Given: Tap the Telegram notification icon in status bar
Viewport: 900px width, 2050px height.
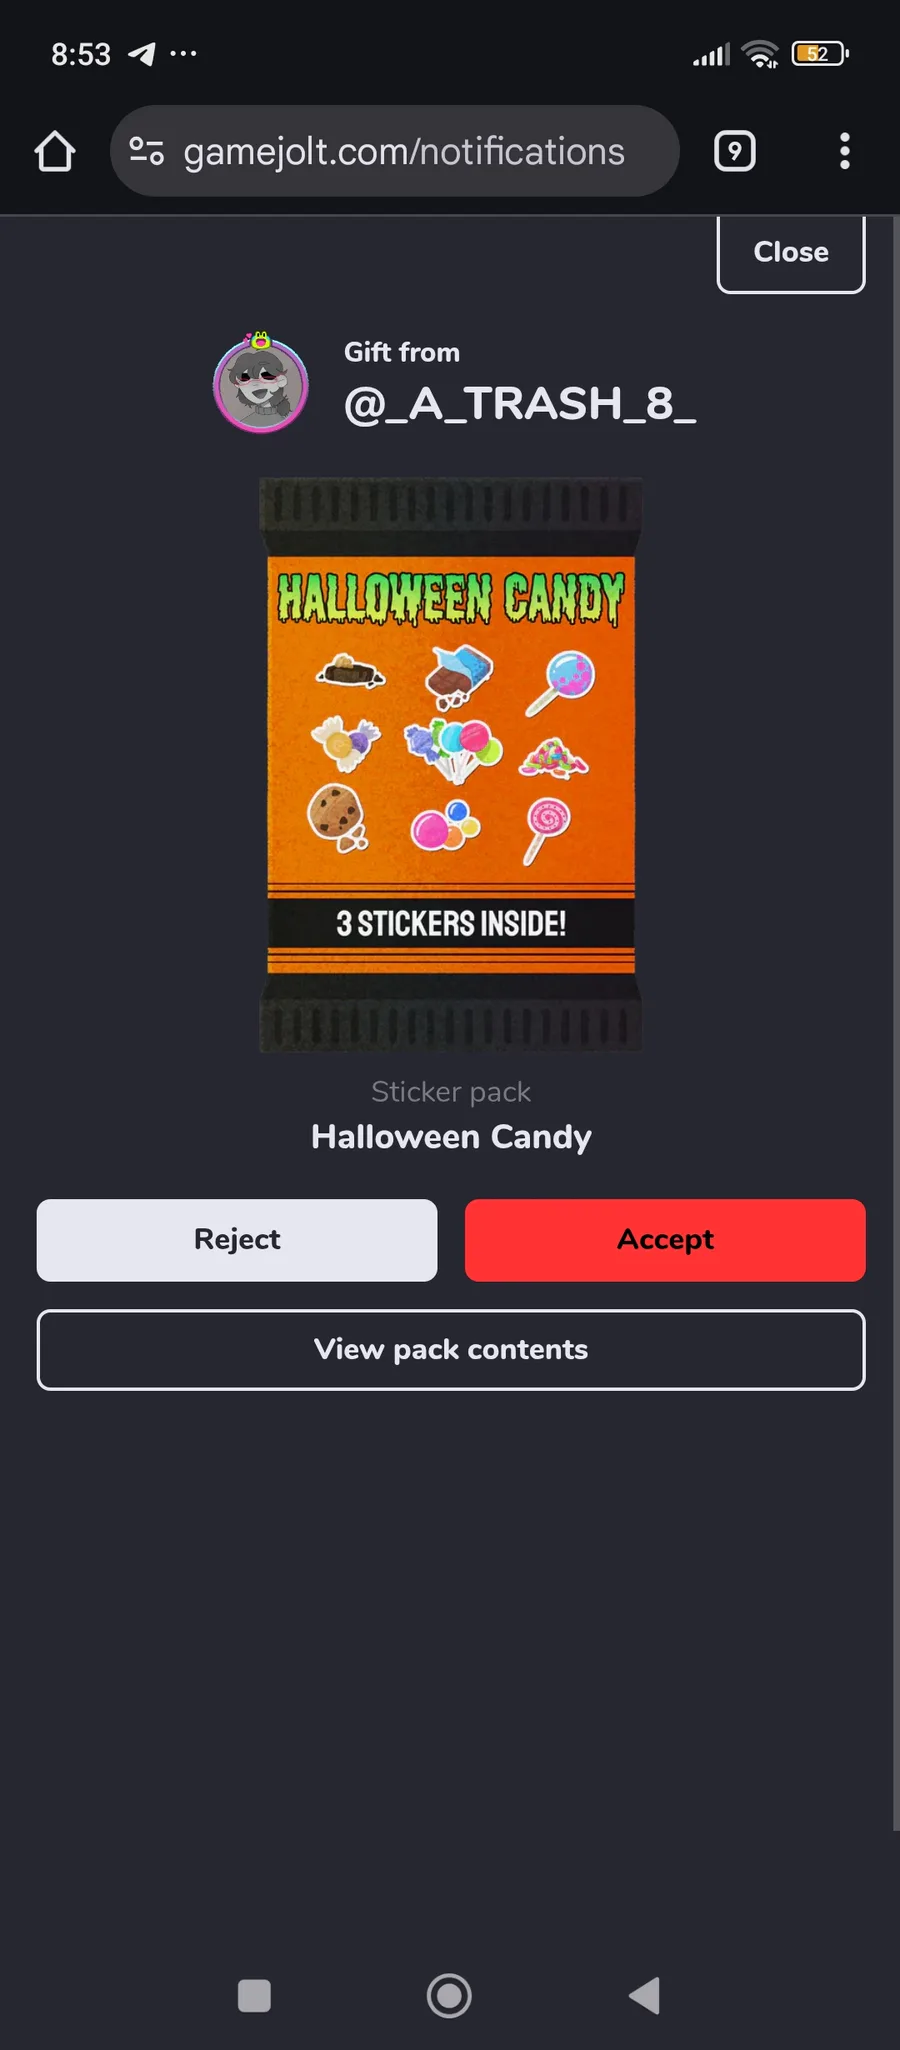Looking at the screenshot, I should point(142,54).
